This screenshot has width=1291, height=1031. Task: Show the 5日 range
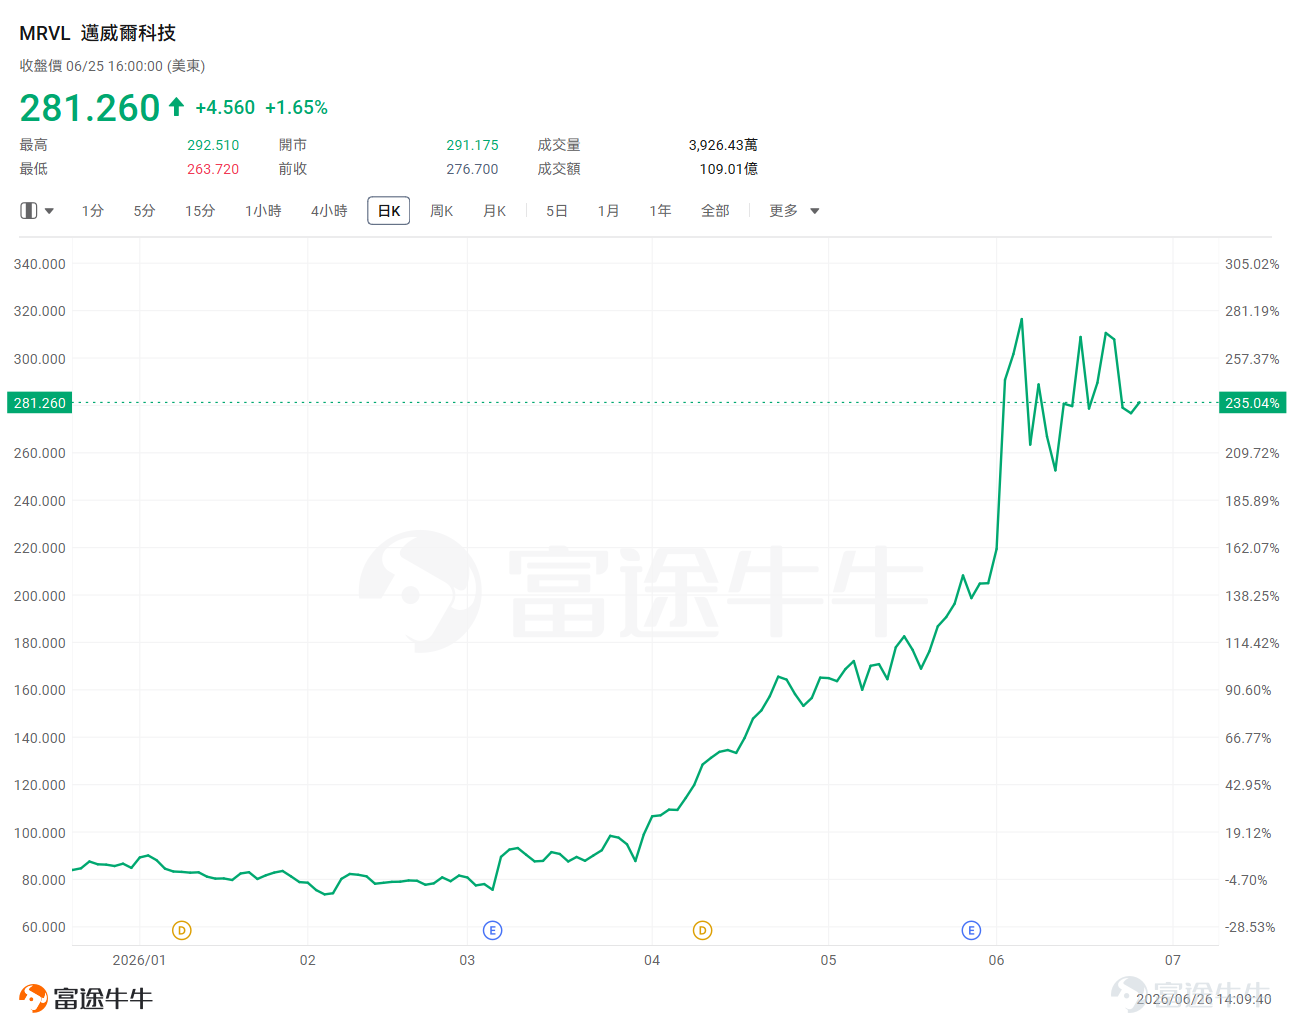click(x=557, y=211)
